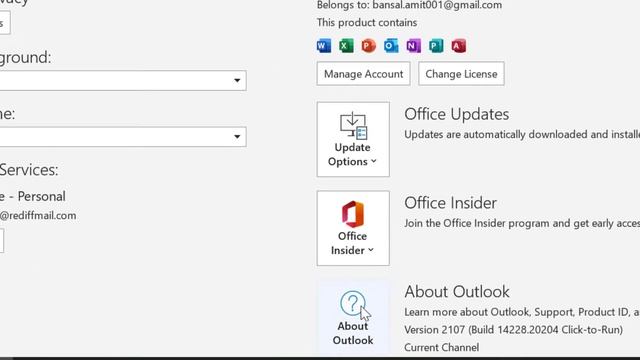
Task: Open the About Outlook dialog
Action: (x=353, y=317)
